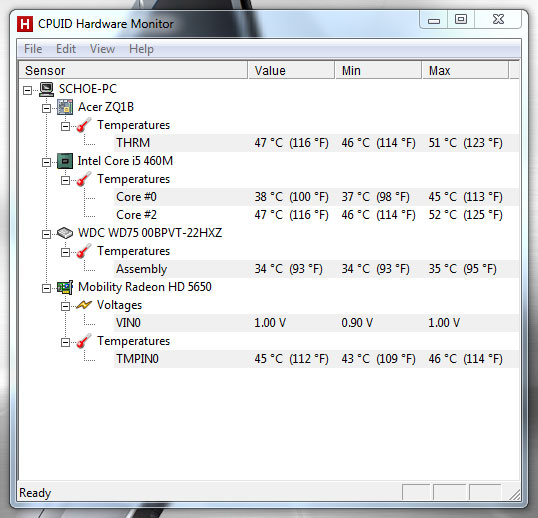The image size is (538, 518).
Task: Click the Intel Core i5 460M chip icon
Action: click(65, 161)
